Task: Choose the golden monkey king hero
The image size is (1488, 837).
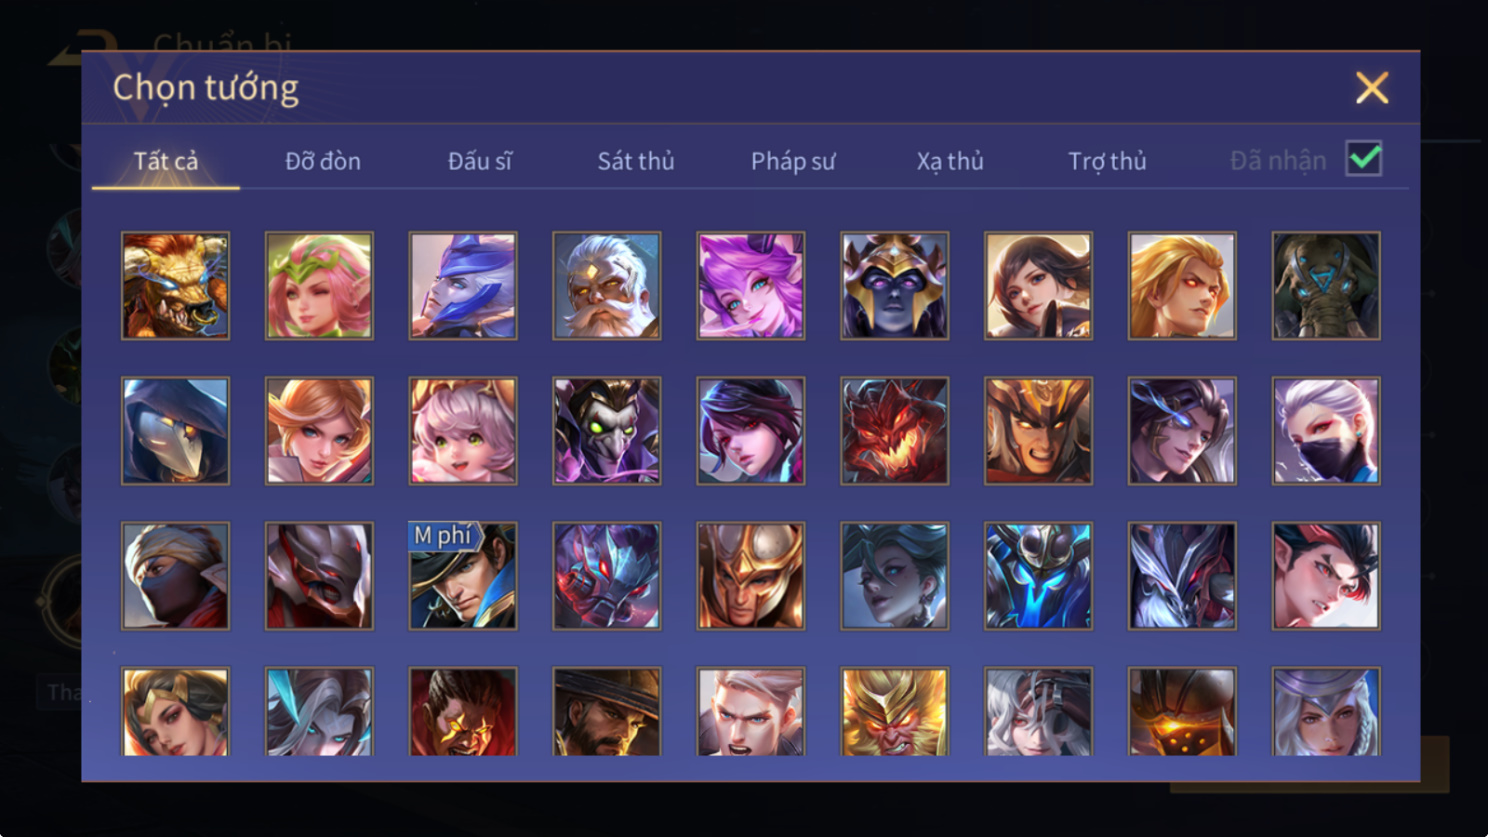Action: (x=895, y=711)
